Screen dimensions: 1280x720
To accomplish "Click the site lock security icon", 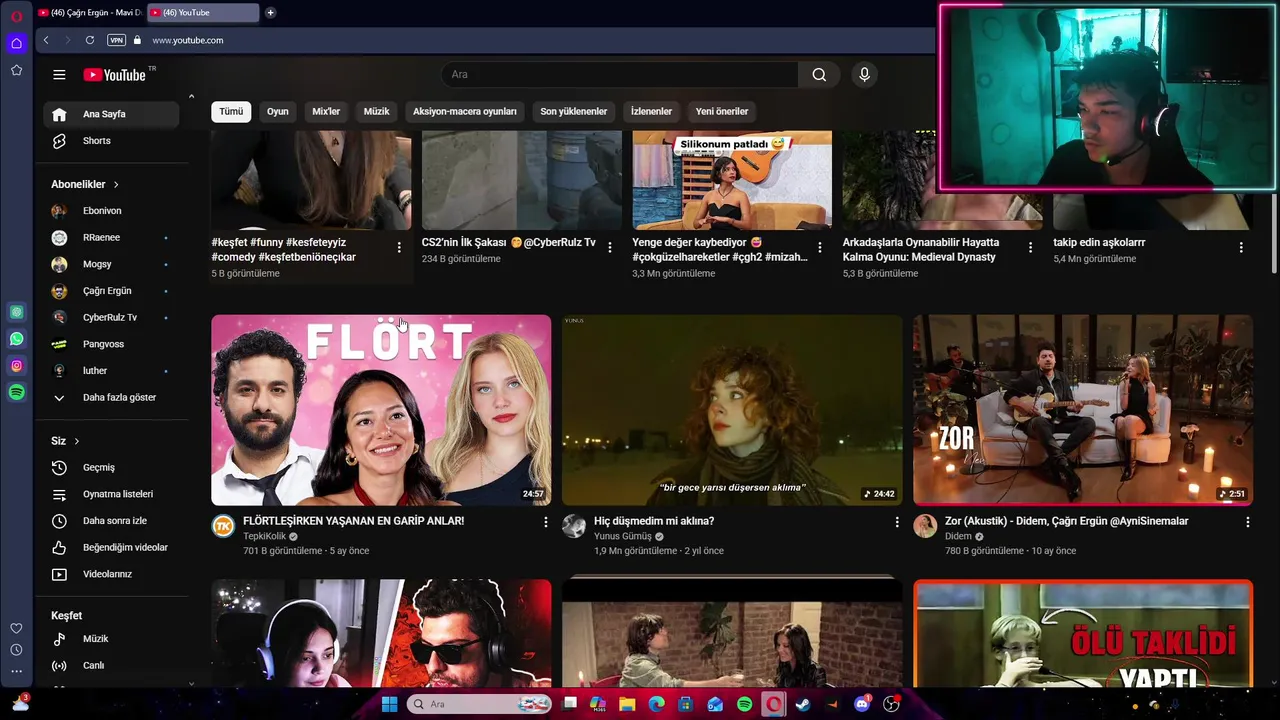I will click(x=138, y=40).
